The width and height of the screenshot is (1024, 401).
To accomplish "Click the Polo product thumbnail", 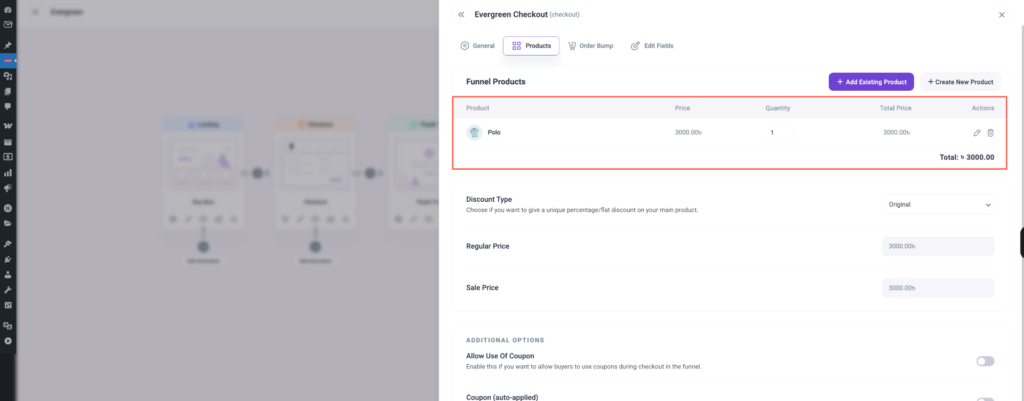I will coord(474,133).
